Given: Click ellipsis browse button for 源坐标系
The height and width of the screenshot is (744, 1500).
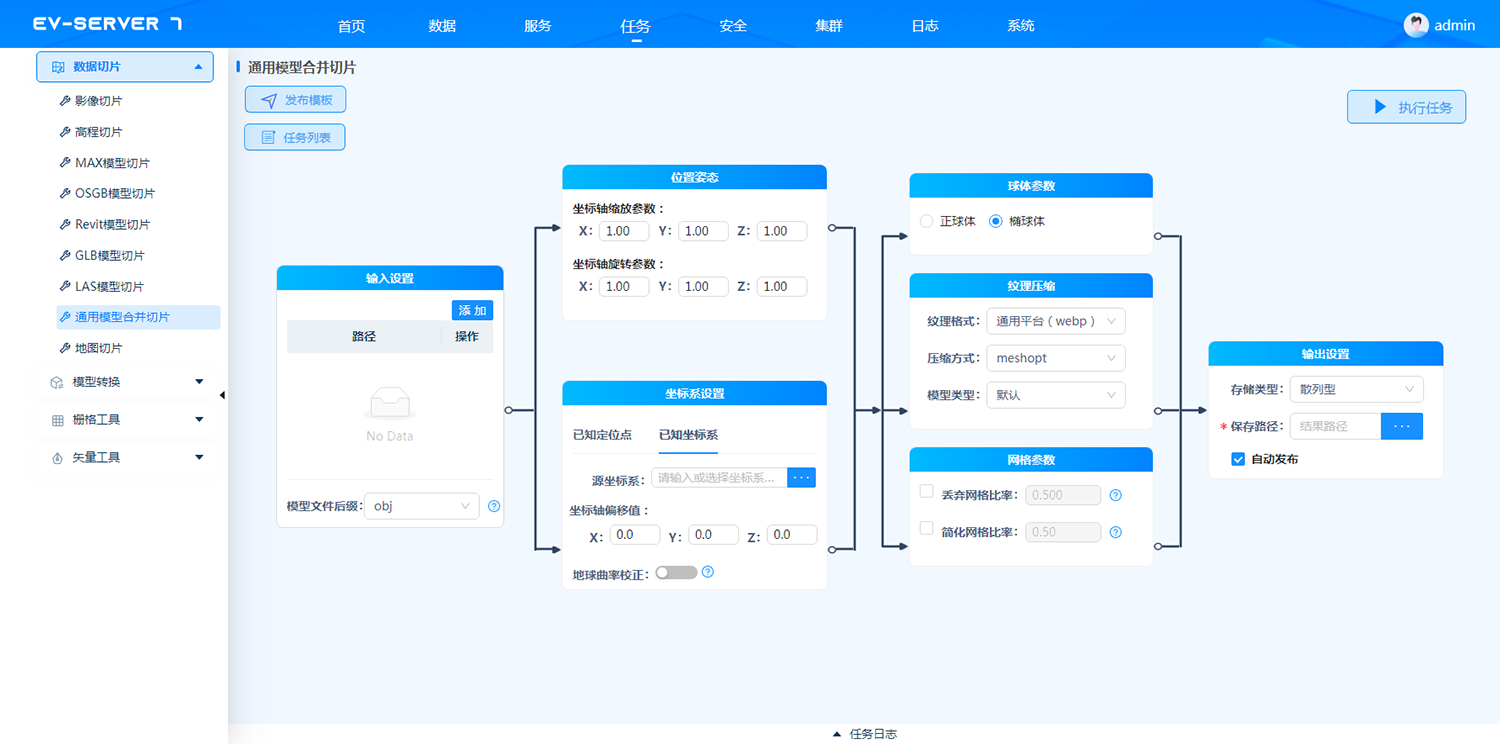Looking at the screenshot, I should [801, 478].
